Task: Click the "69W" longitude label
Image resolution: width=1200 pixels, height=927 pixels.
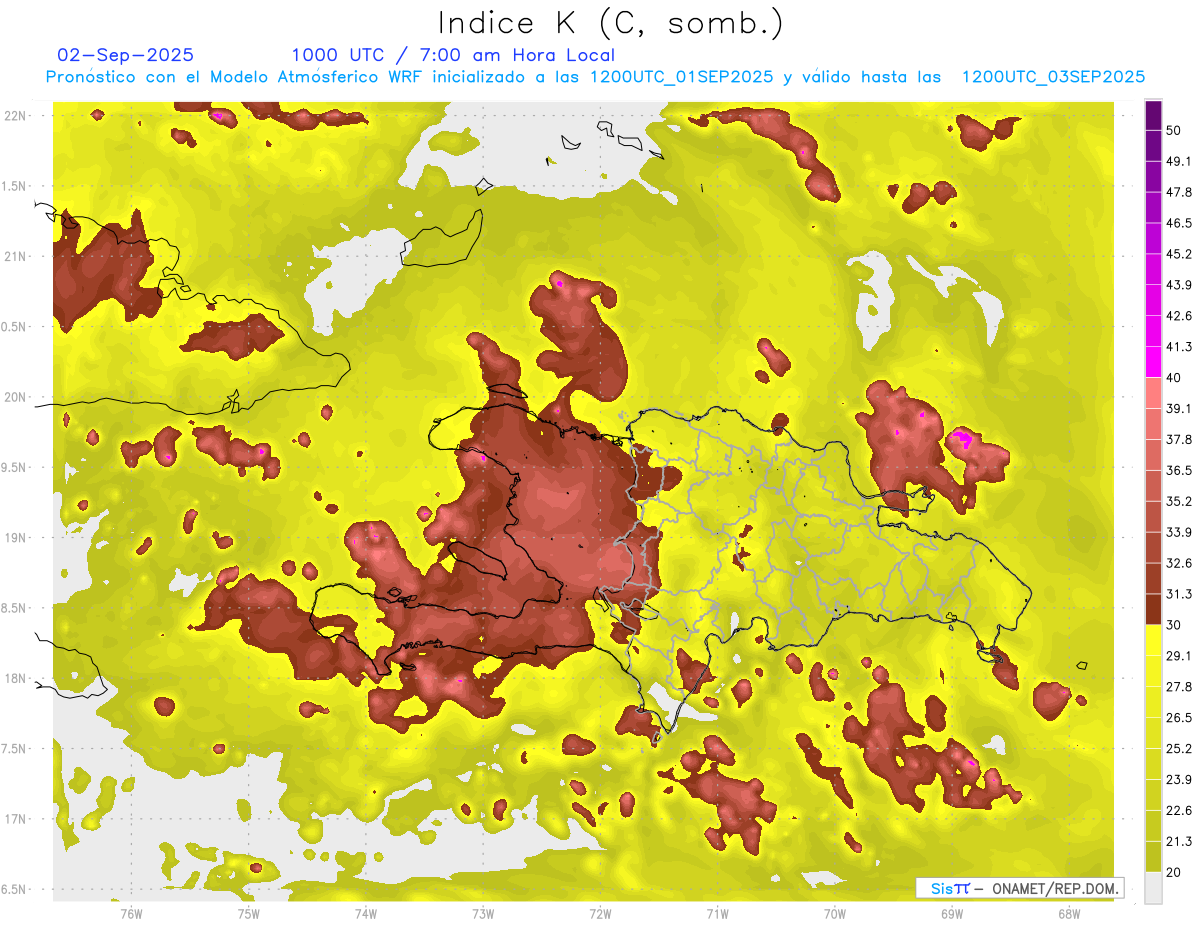Action: [951, 913]
